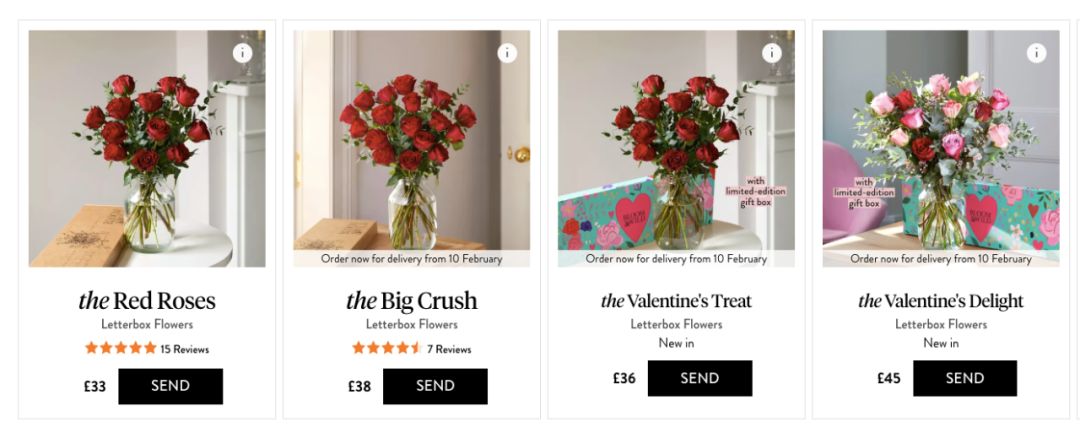
Task: Open the Valentine's Treat product title
Action: 676,301
